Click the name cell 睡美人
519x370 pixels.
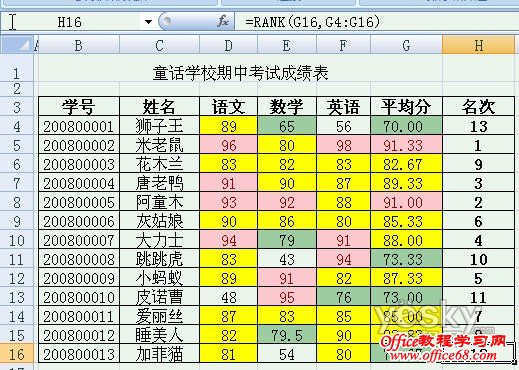(x=159, y=335)
